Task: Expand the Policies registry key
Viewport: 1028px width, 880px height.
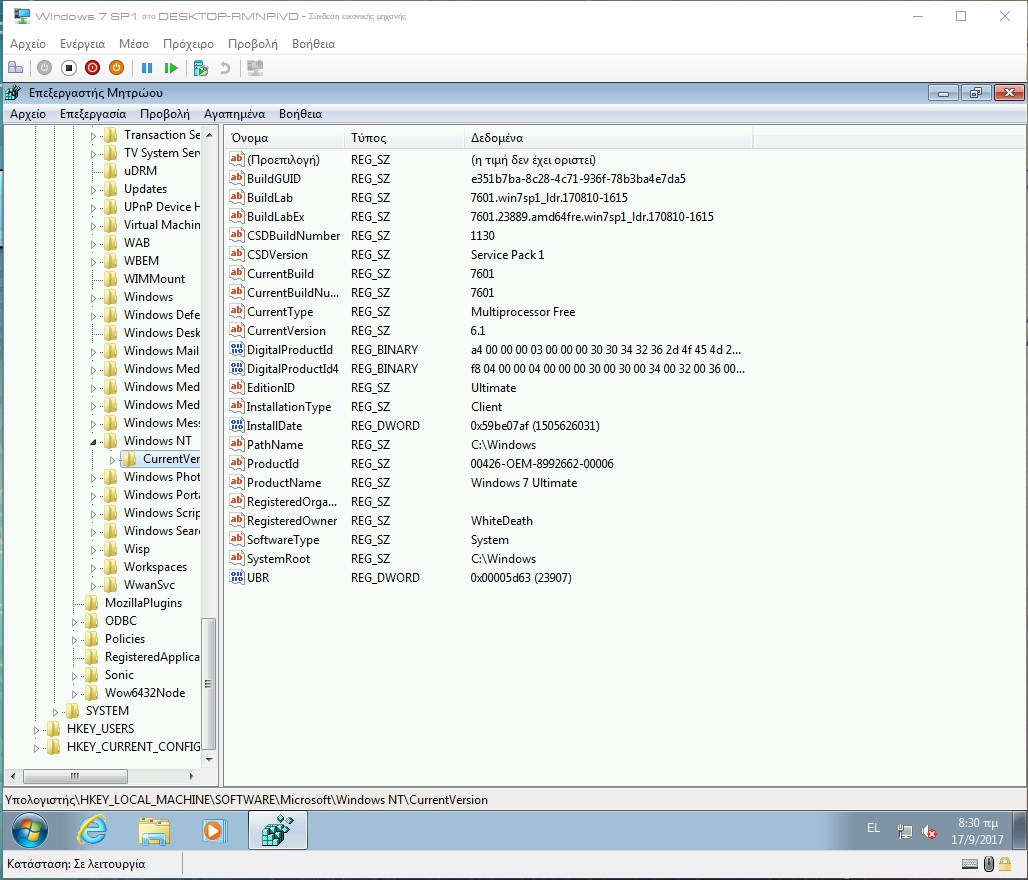Action: (76, 639)
